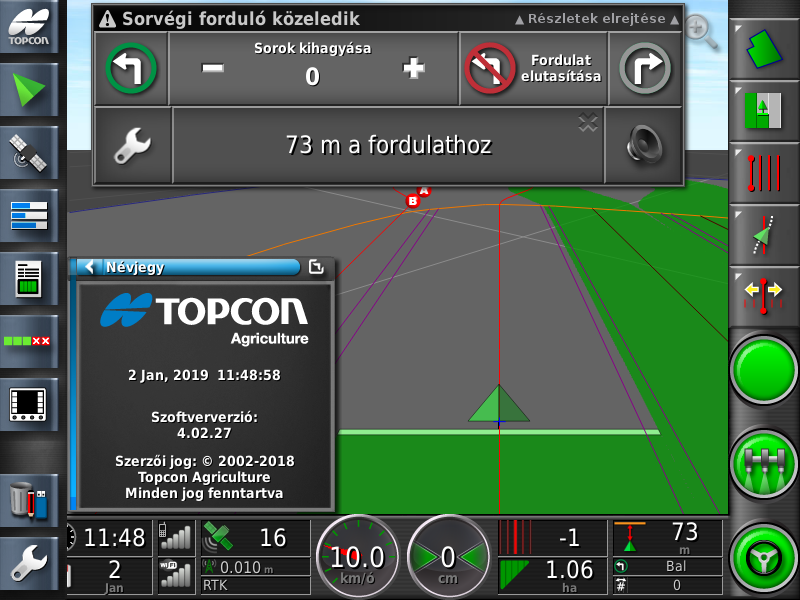The height and width of the screenshot is (600, 800).
Task: Click the right turn arrow button
Action: 645,69
